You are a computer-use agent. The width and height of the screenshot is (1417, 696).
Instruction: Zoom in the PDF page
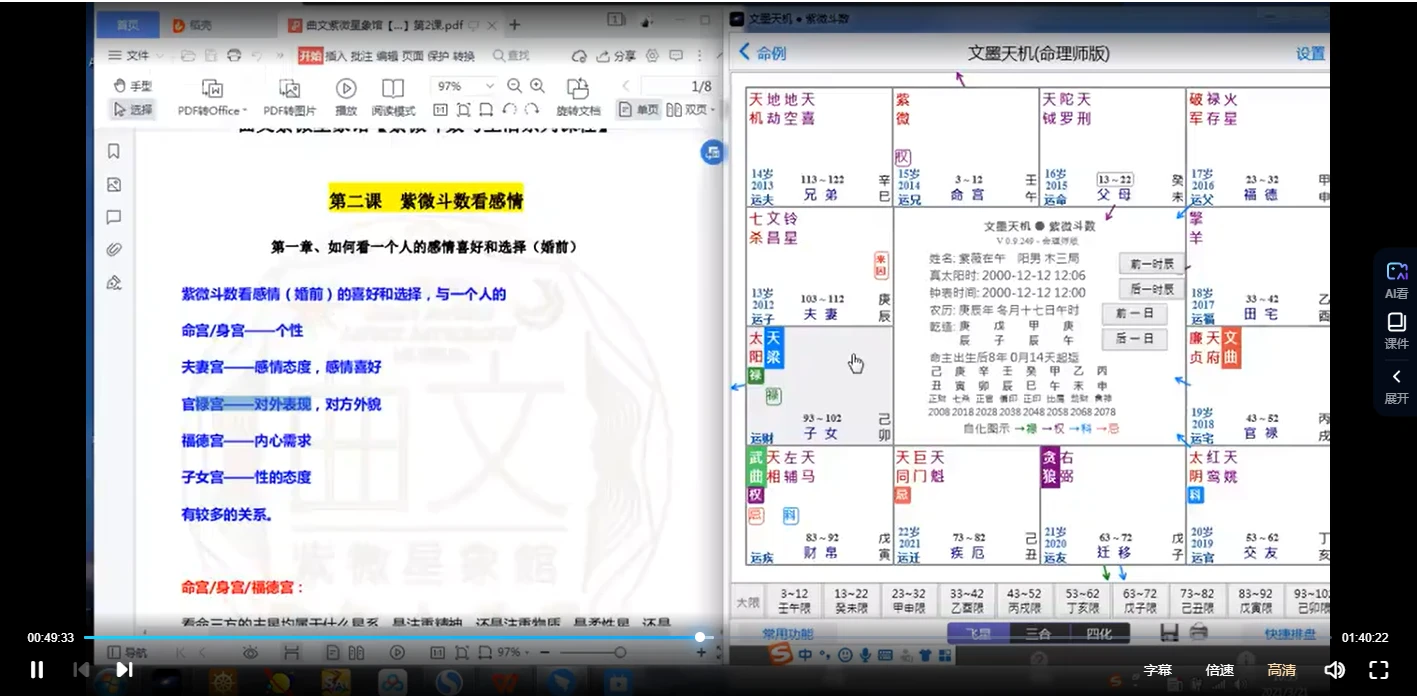click(x=537, y=87)
